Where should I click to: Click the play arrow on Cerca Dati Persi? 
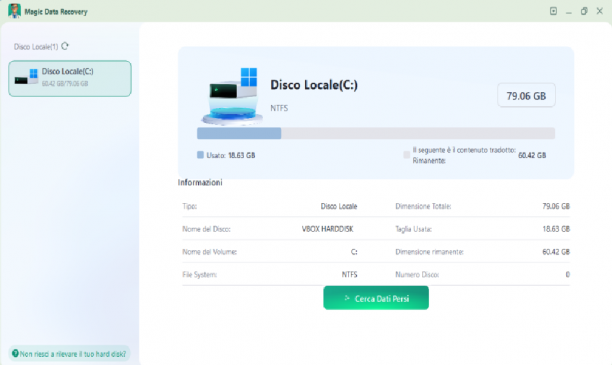(x=347, y=298)
